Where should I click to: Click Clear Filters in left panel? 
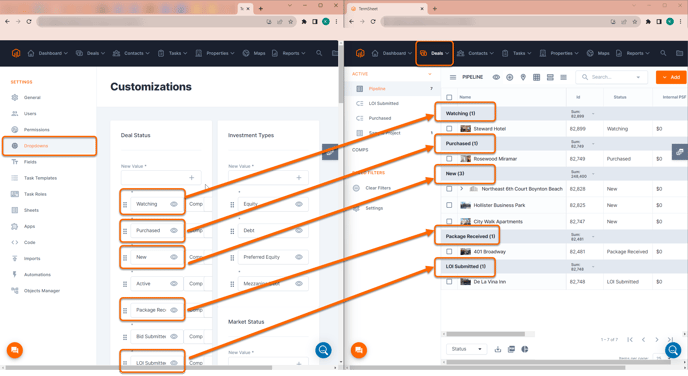point(378,188)
